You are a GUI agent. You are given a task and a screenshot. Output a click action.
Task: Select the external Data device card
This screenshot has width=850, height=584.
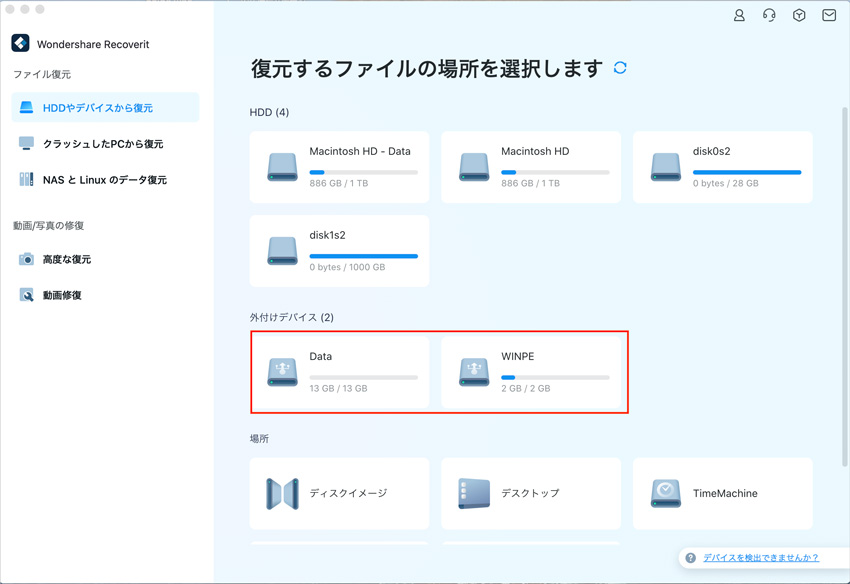[339, 372]
